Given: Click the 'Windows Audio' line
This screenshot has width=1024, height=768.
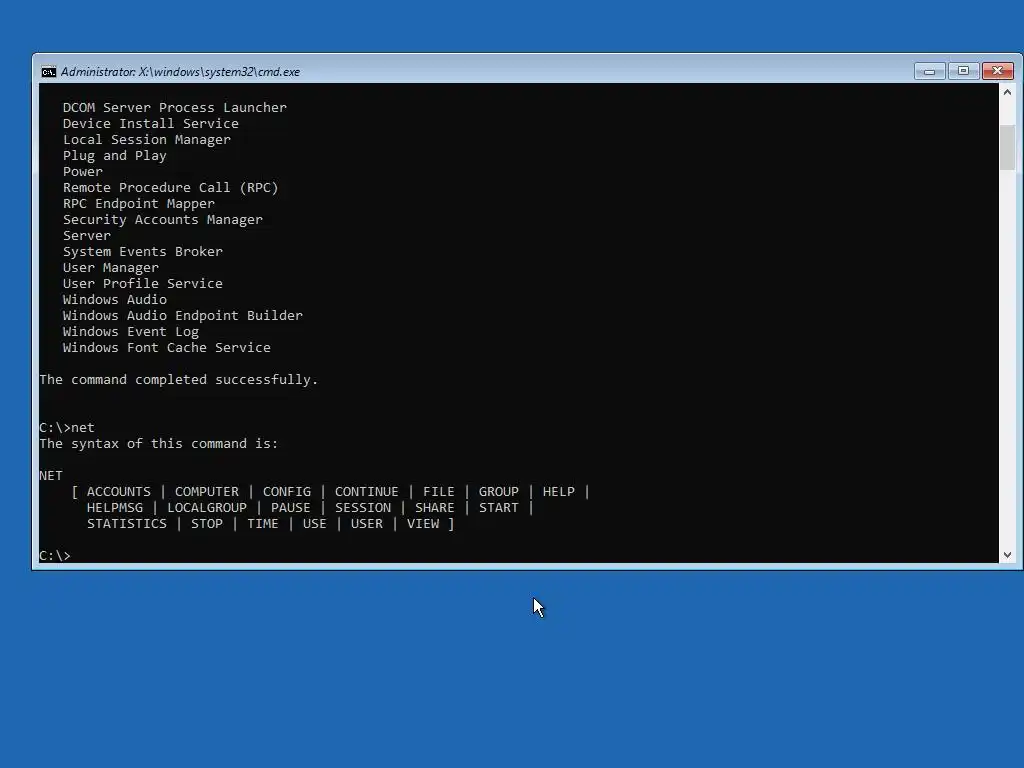Looking at the screenshot, I should pyautogui.click(x=114, y=300).
